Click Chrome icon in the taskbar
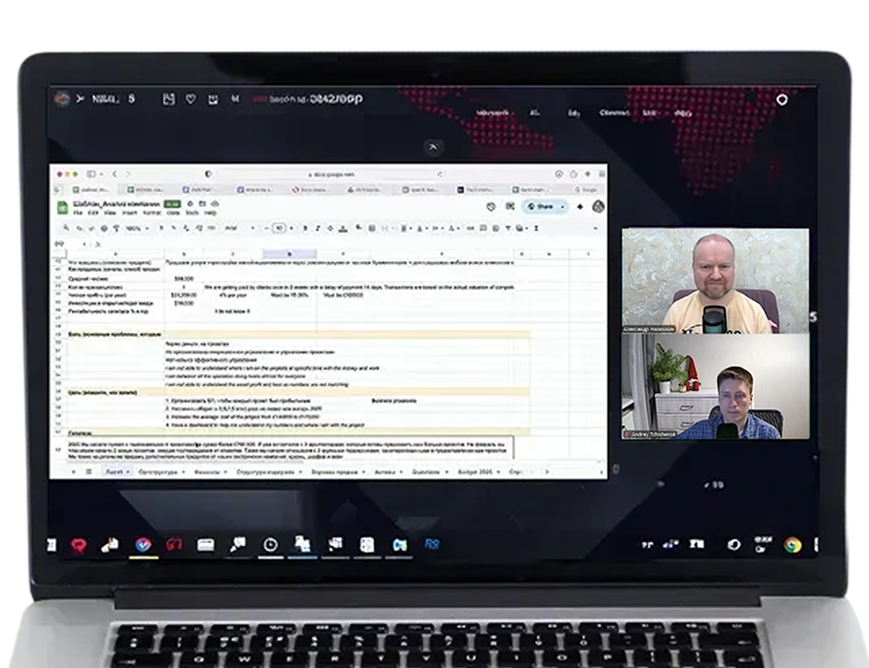Screen dimensions: 869x668 tap(793, 545)
